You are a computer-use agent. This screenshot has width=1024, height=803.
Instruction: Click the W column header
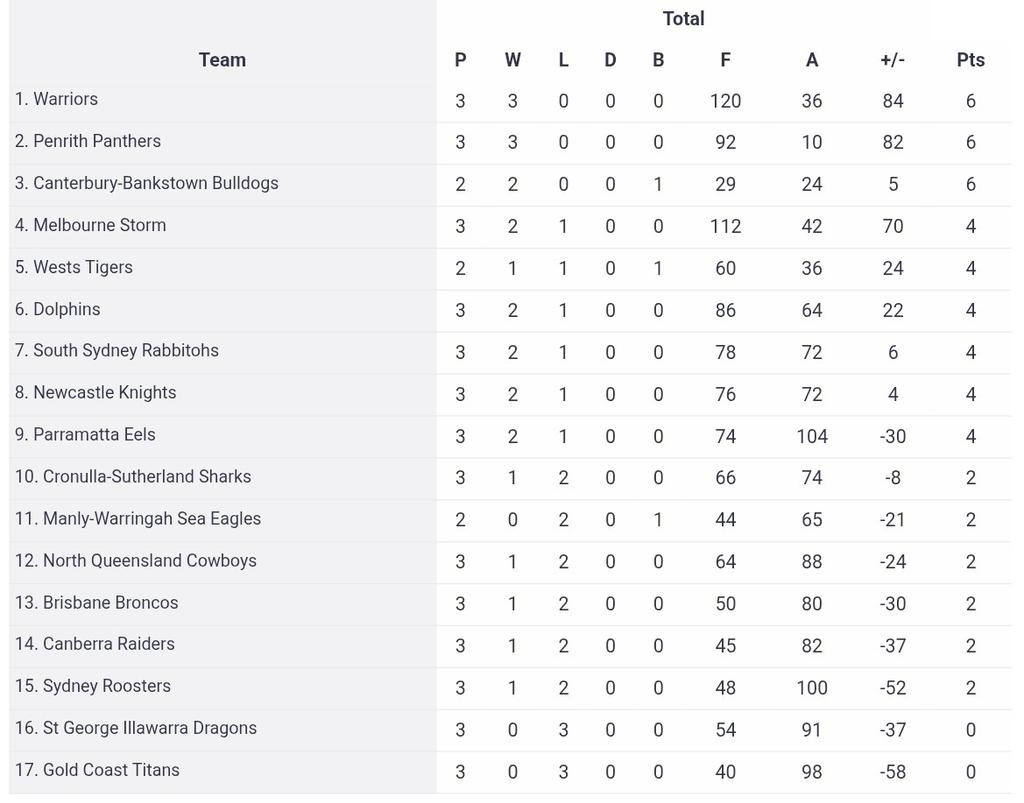[512, 60]
